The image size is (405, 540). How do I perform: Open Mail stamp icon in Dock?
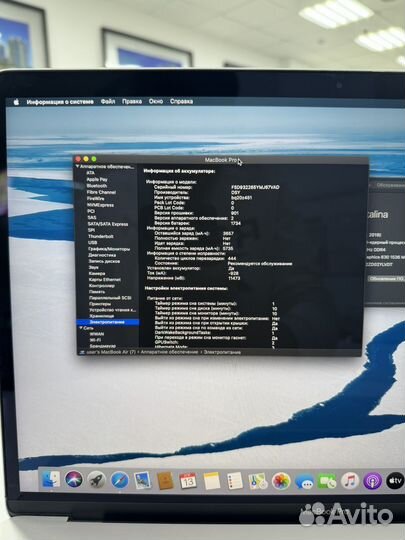tap(143, 480)
